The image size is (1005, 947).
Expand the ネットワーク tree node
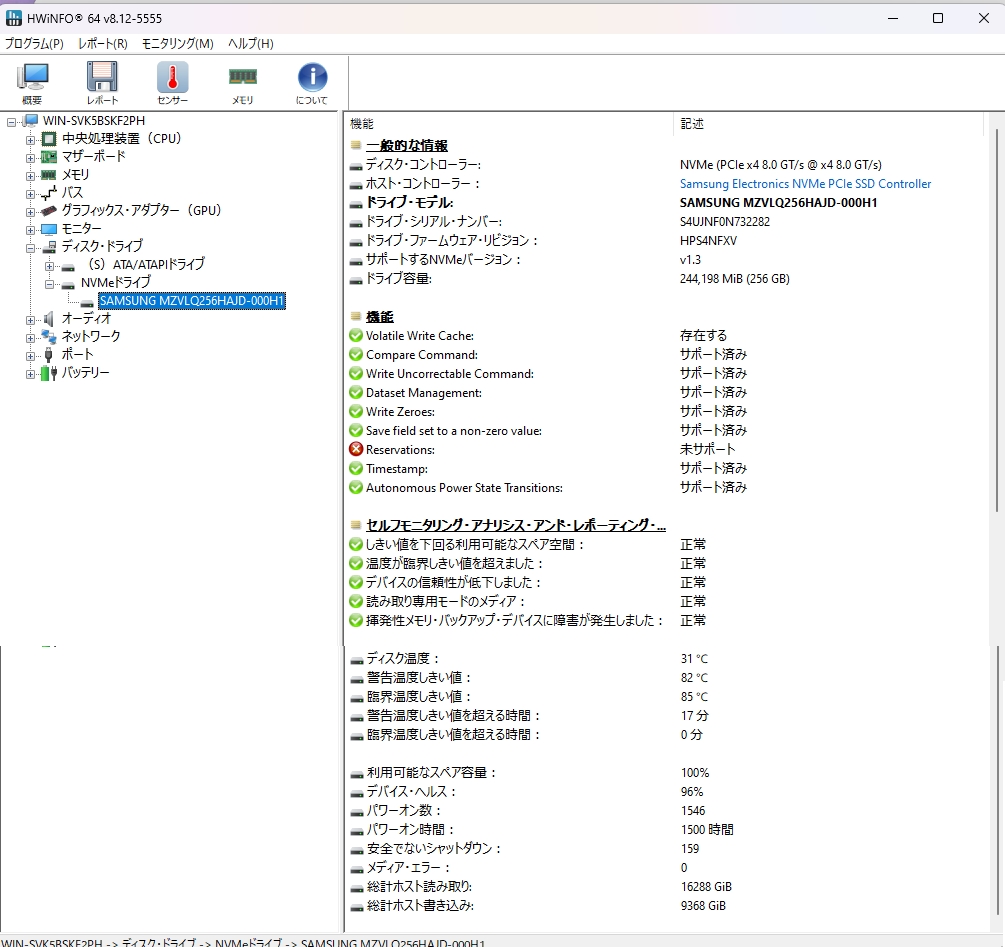(31, 337)
